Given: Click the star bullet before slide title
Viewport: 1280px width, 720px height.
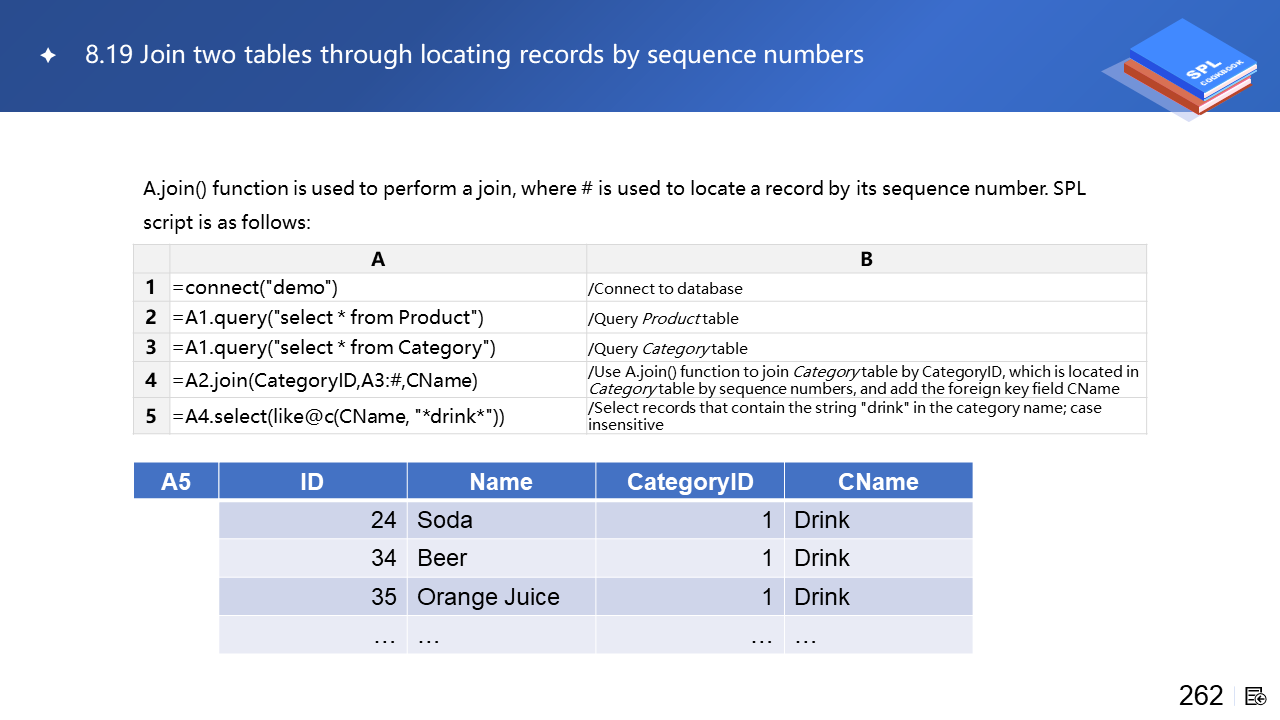Looking at the screenshot, I should [x=48, y=56].
